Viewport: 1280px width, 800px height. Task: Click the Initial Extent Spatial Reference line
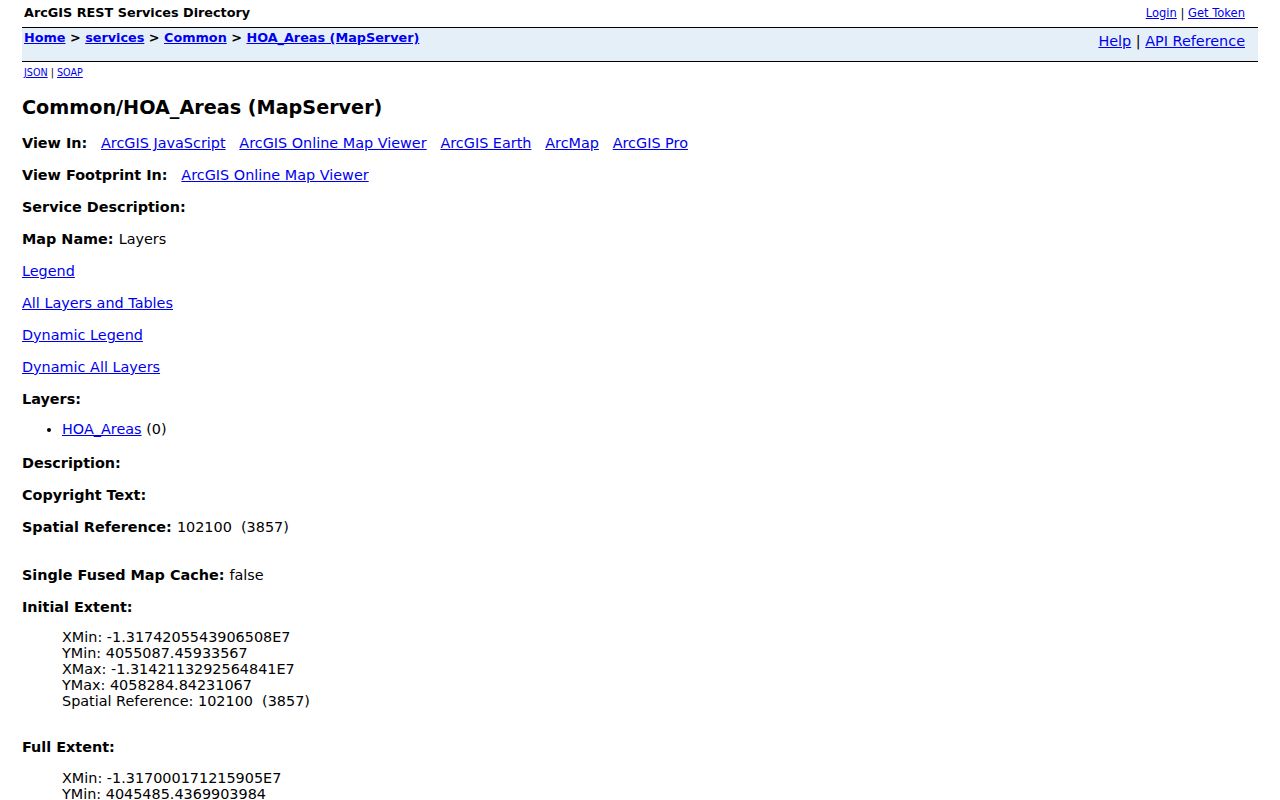186,701
